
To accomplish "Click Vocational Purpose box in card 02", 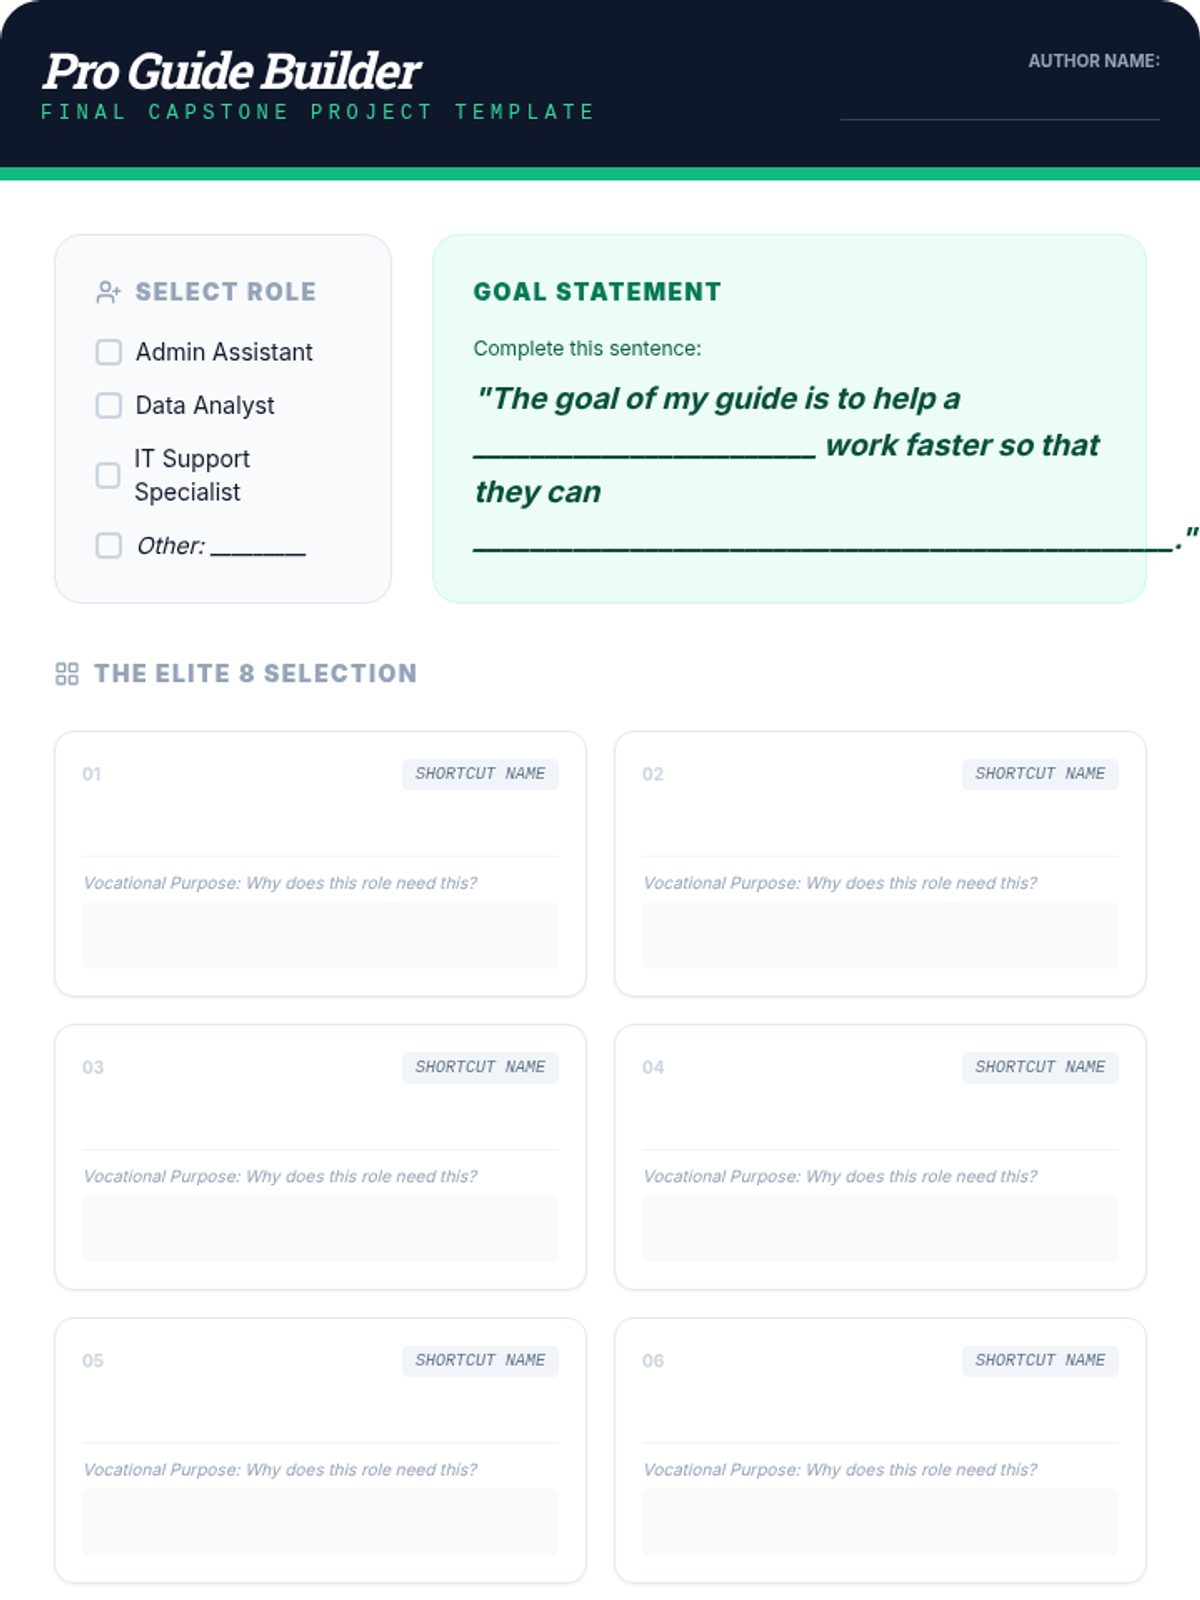I will point(880,935).
